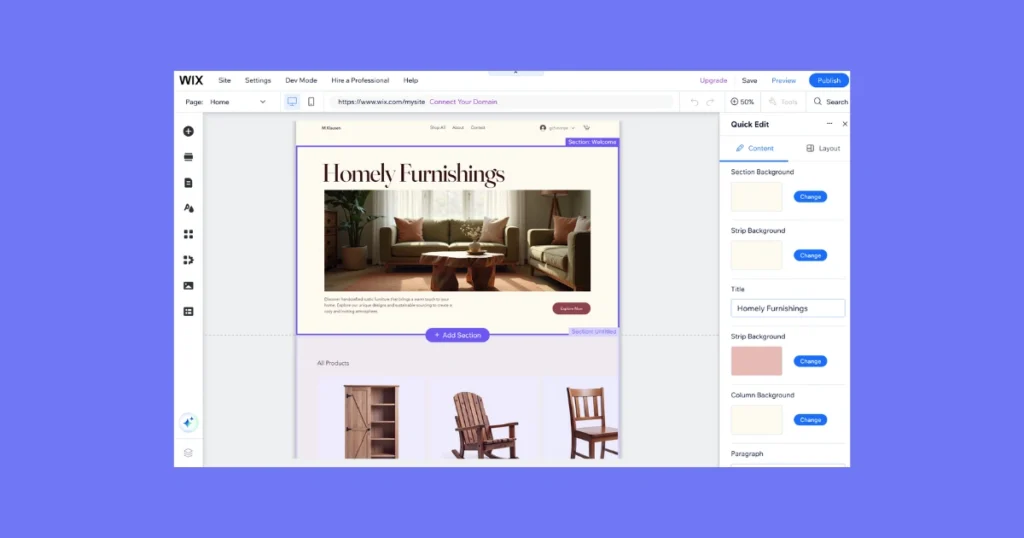Switch to mobile view mode
Screen dimensions: 1024x538
pos(311,102)
